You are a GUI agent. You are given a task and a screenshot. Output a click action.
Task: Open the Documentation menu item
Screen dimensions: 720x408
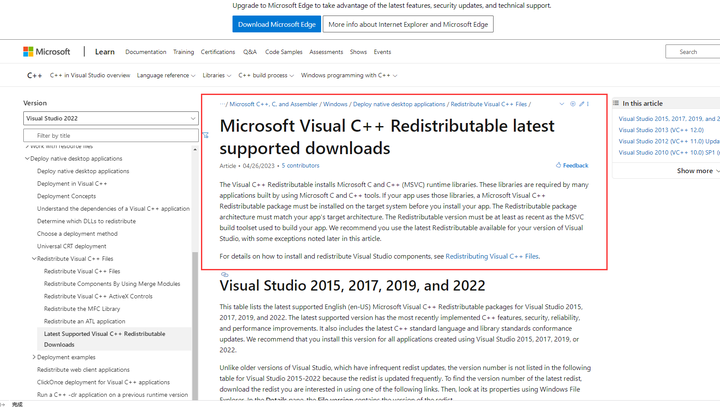coord(146,52)
